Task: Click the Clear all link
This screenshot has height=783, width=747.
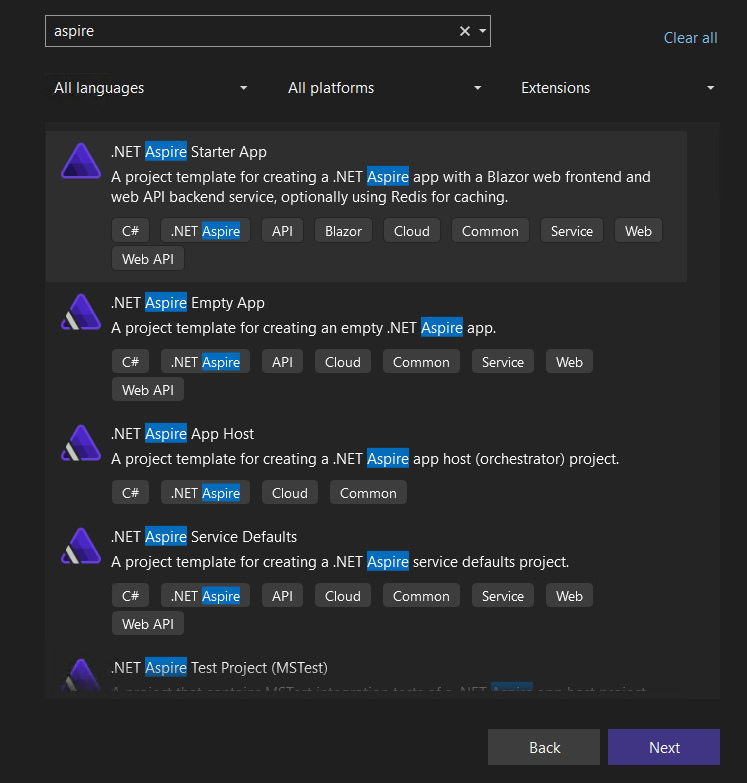Action: tap(690, 38)
